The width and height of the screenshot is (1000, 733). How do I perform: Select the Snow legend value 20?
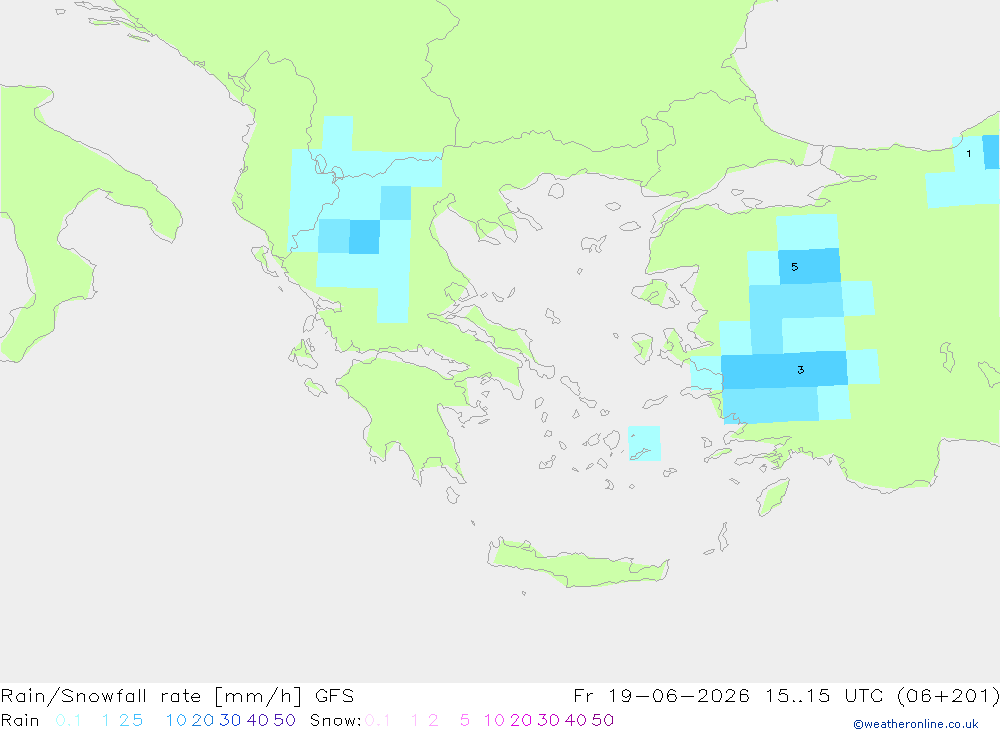click(x=521, y=720)
